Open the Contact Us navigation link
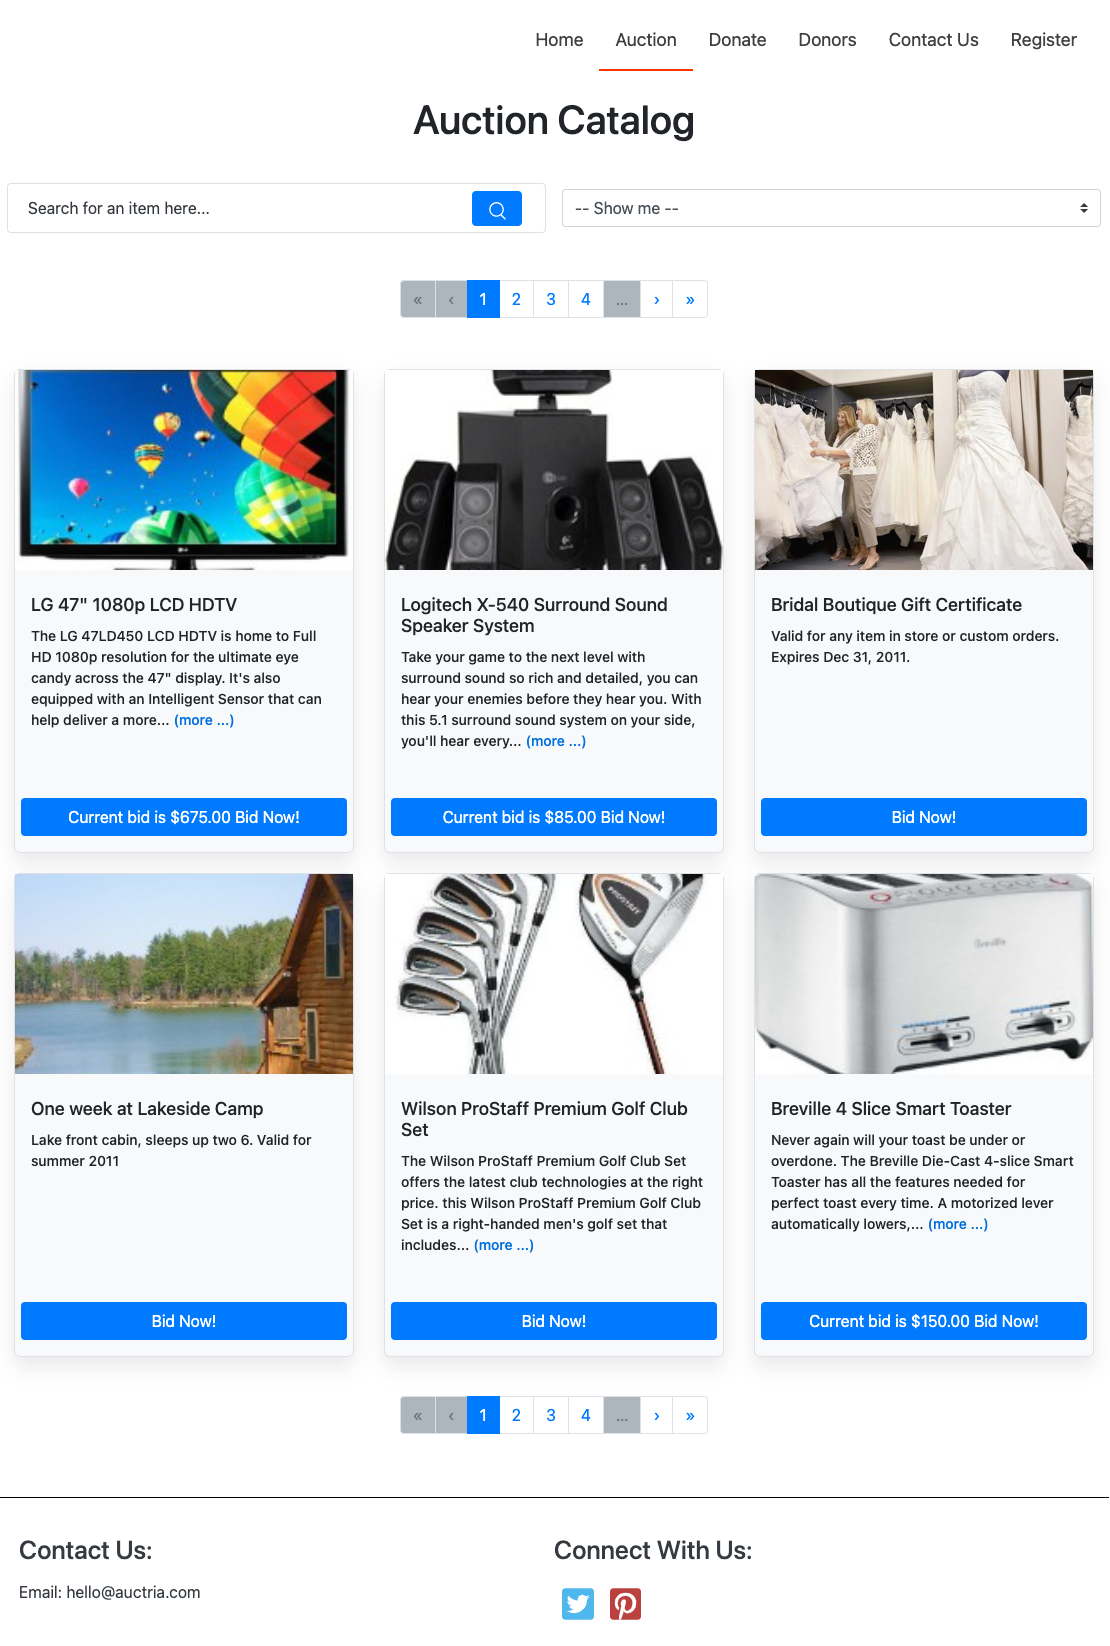 tap(934, 40)
